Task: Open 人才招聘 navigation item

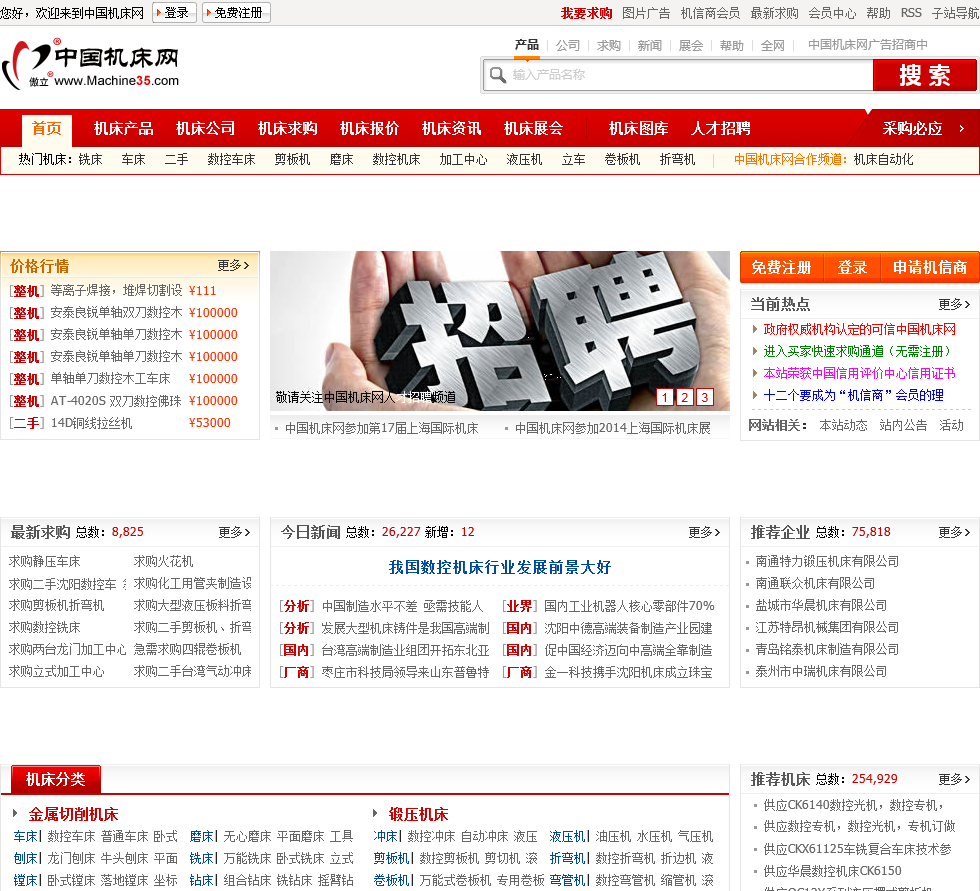Action: click(721, 129)
